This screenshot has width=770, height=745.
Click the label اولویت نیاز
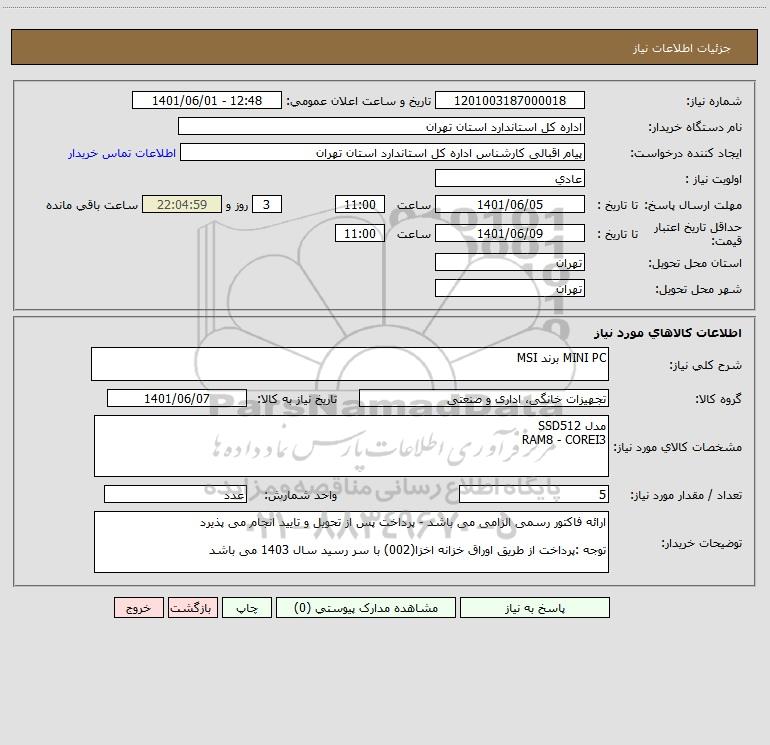click(x=714, y=180)
